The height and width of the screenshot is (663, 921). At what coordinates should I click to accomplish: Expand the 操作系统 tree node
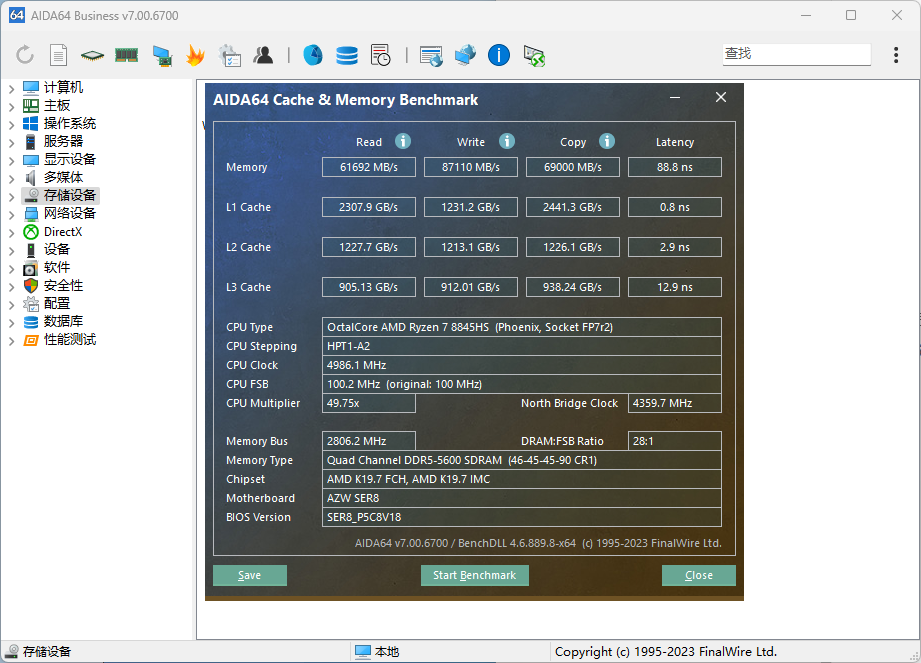point(12,124)
